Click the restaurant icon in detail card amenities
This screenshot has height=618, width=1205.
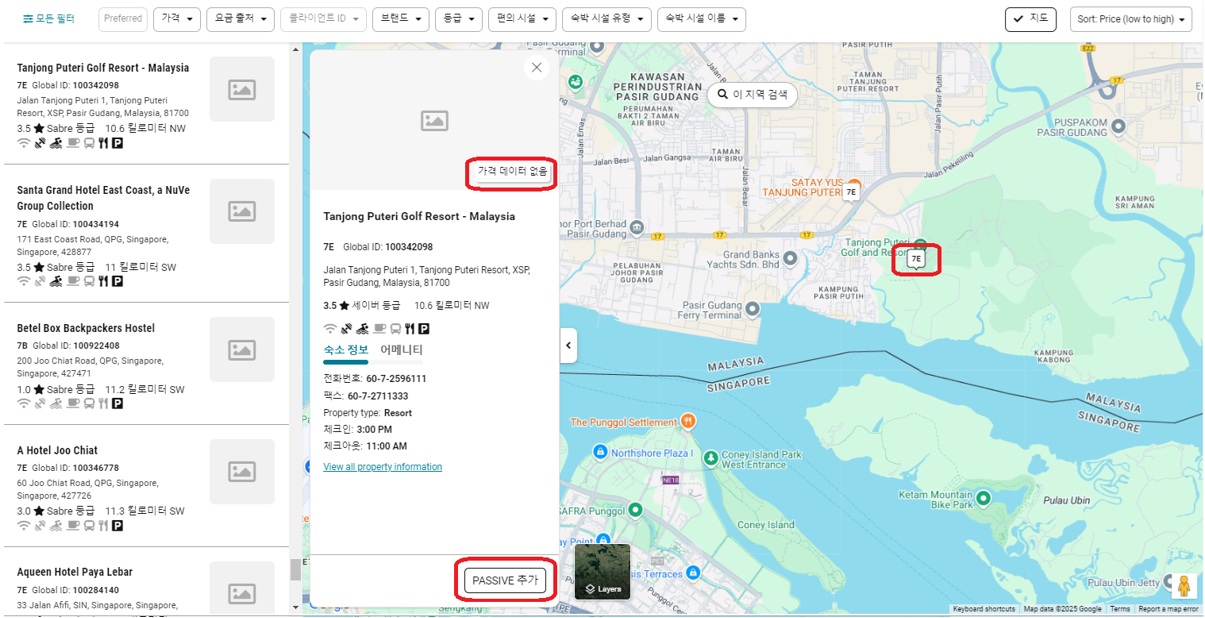click(x=409, y=328)
